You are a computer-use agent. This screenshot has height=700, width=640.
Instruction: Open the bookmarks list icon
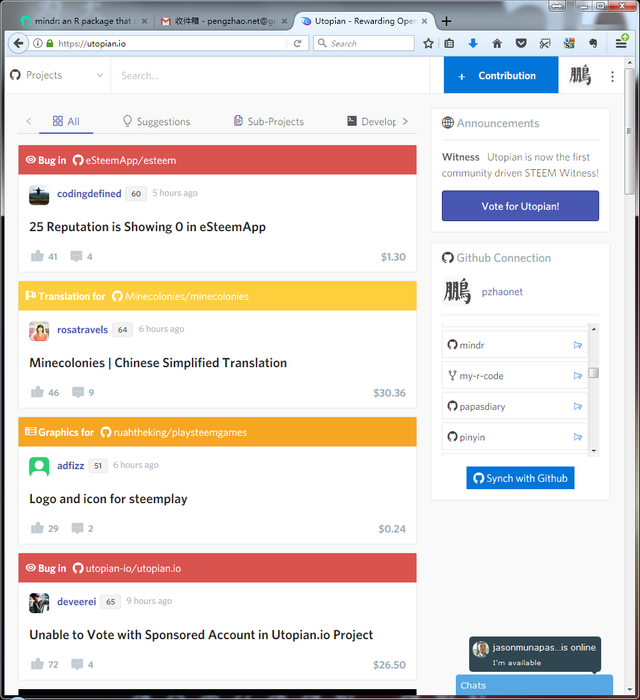[449, 43]
